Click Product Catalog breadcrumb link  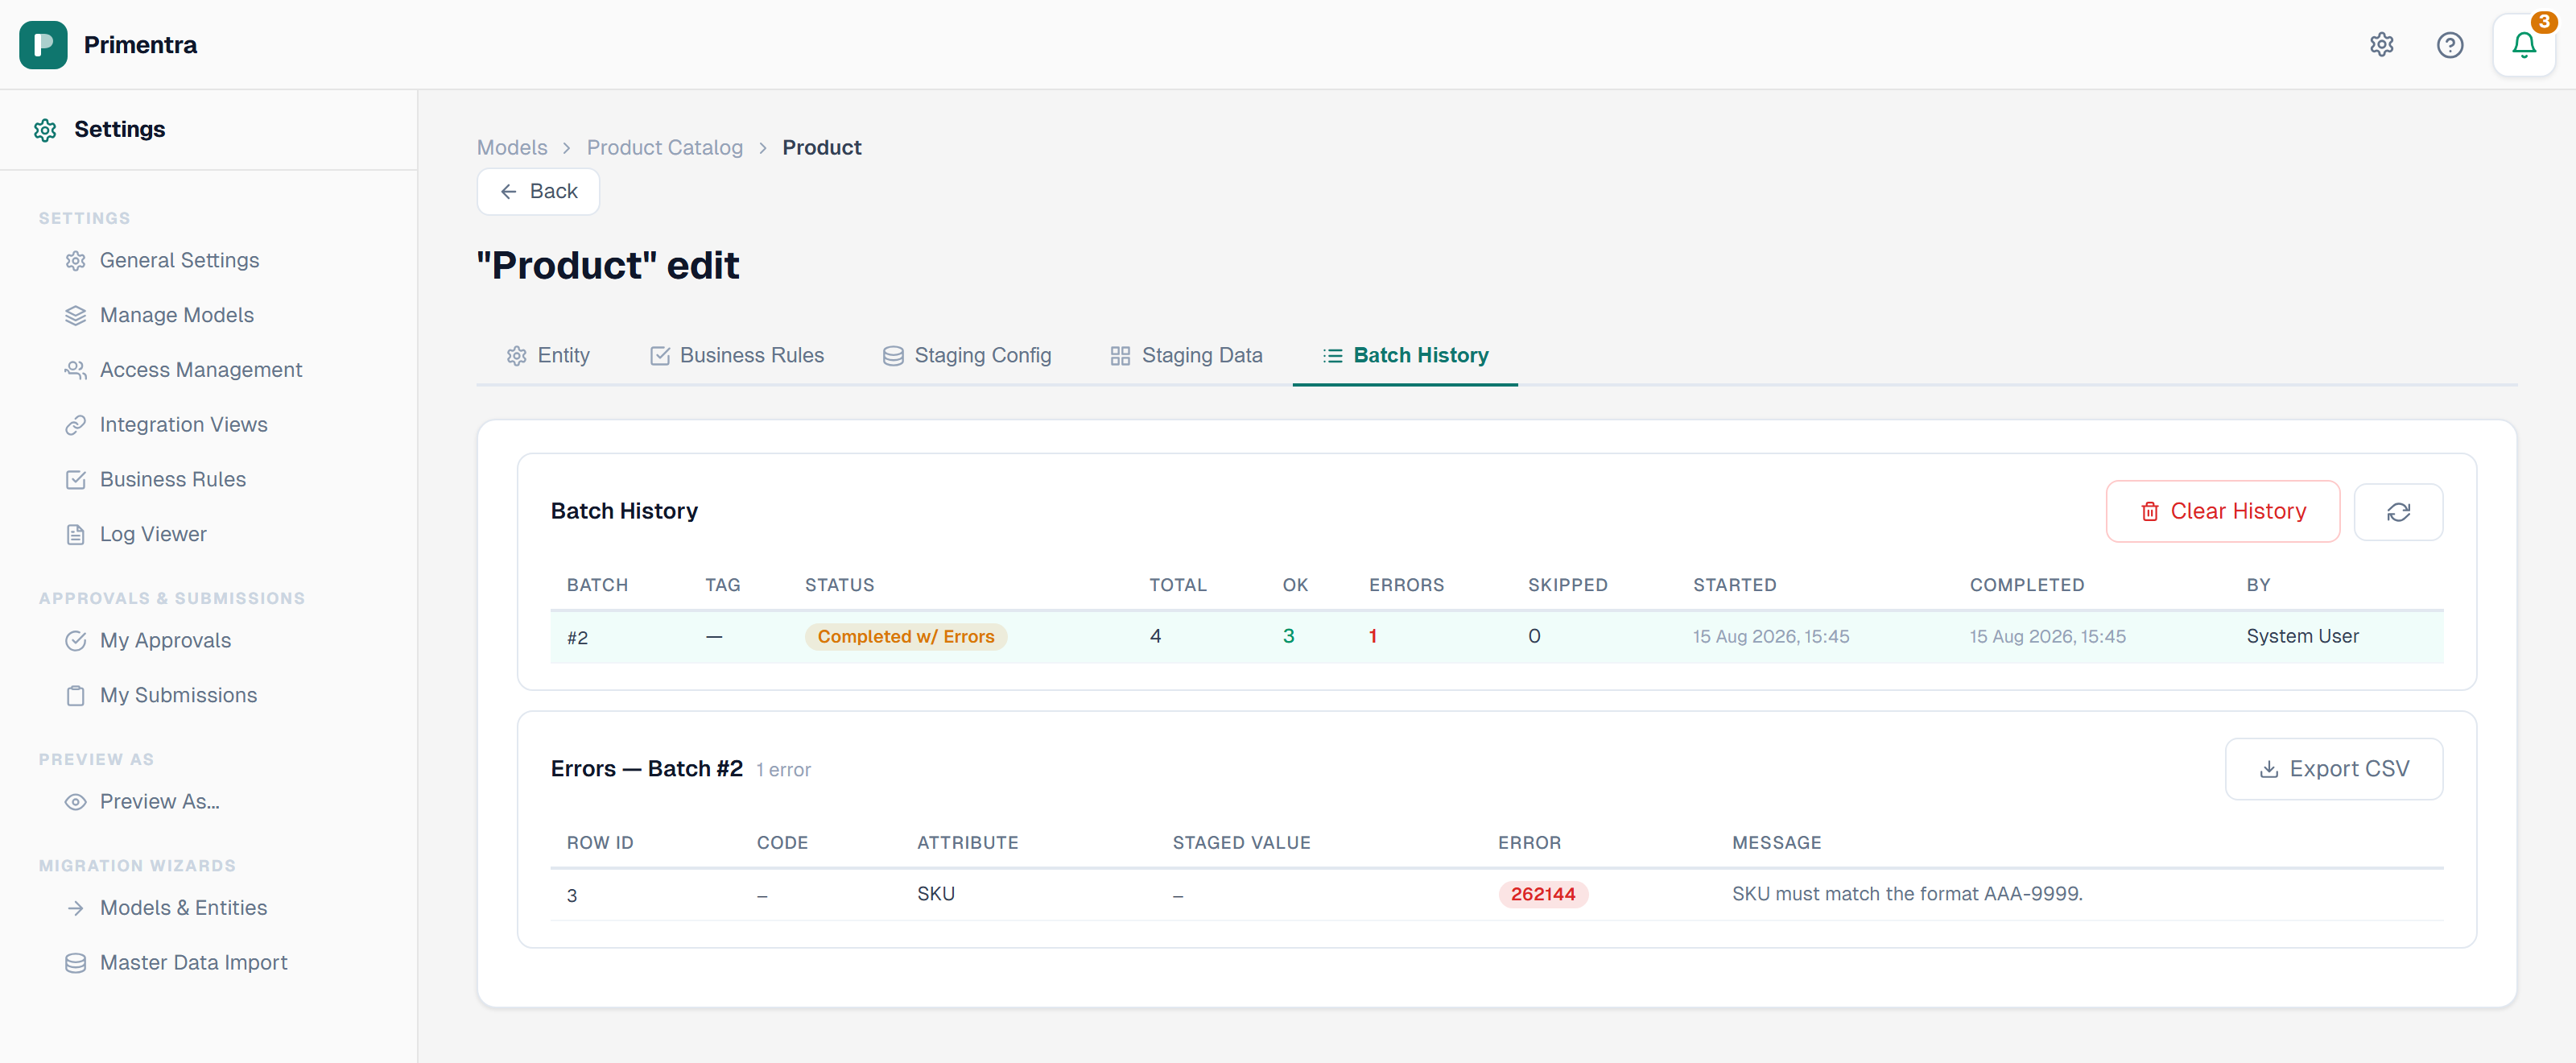point(664,148)
